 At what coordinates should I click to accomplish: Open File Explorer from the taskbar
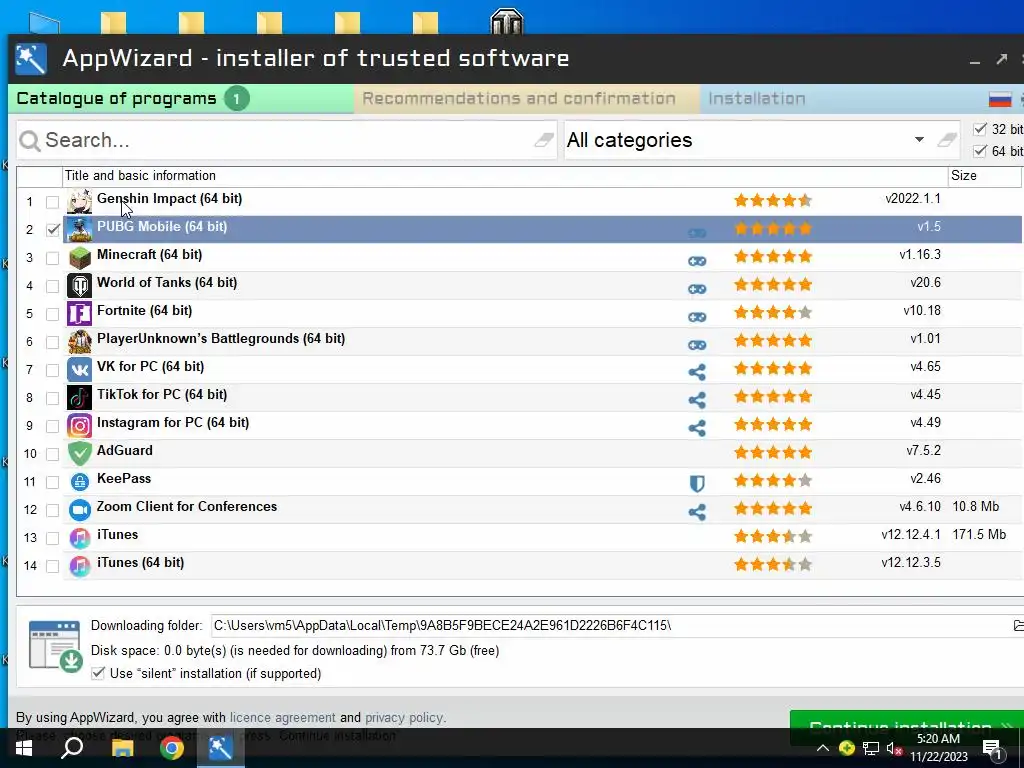[x=122, y=748]
